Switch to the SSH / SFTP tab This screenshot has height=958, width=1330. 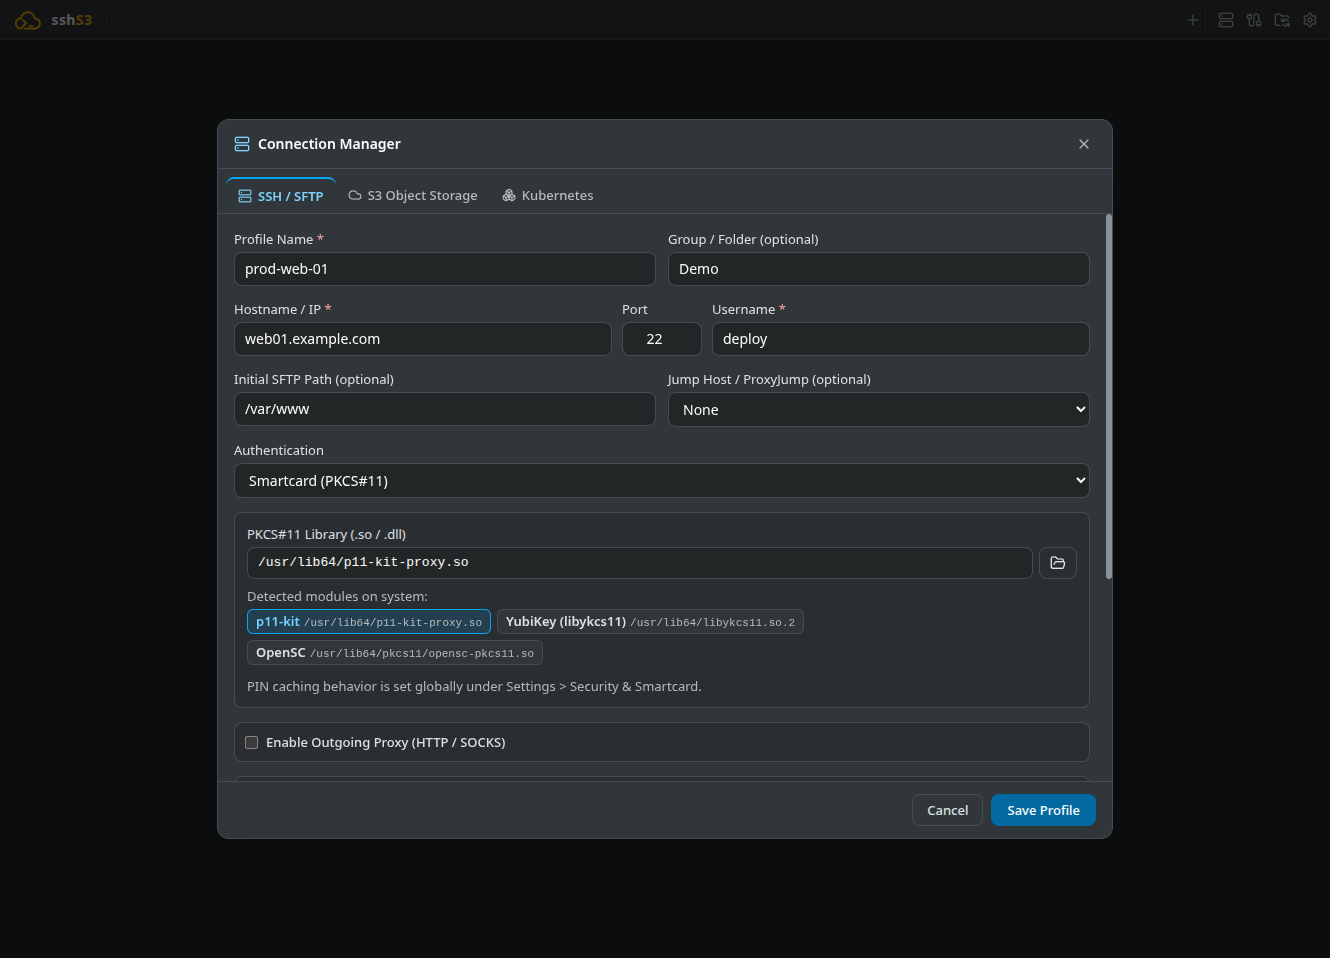pyautogui.click(x=281, y=196)
